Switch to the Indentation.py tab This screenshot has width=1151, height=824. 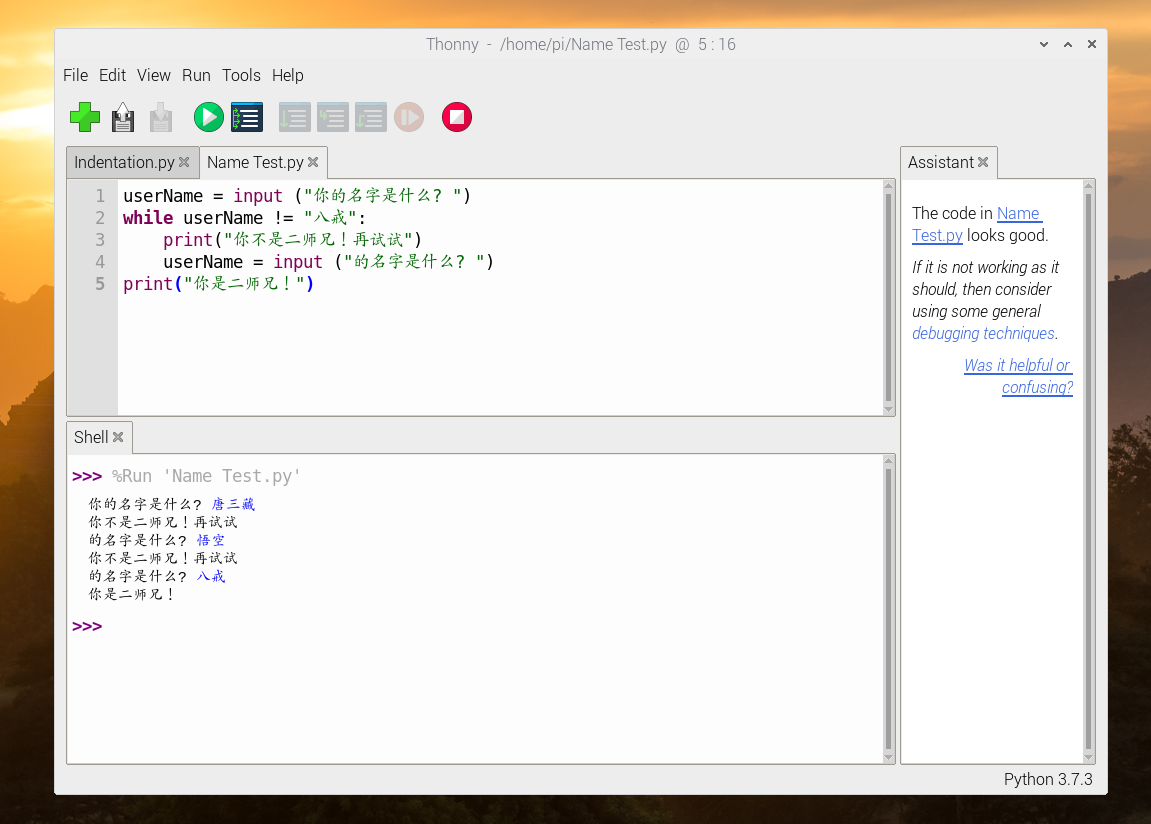[124, 162]
